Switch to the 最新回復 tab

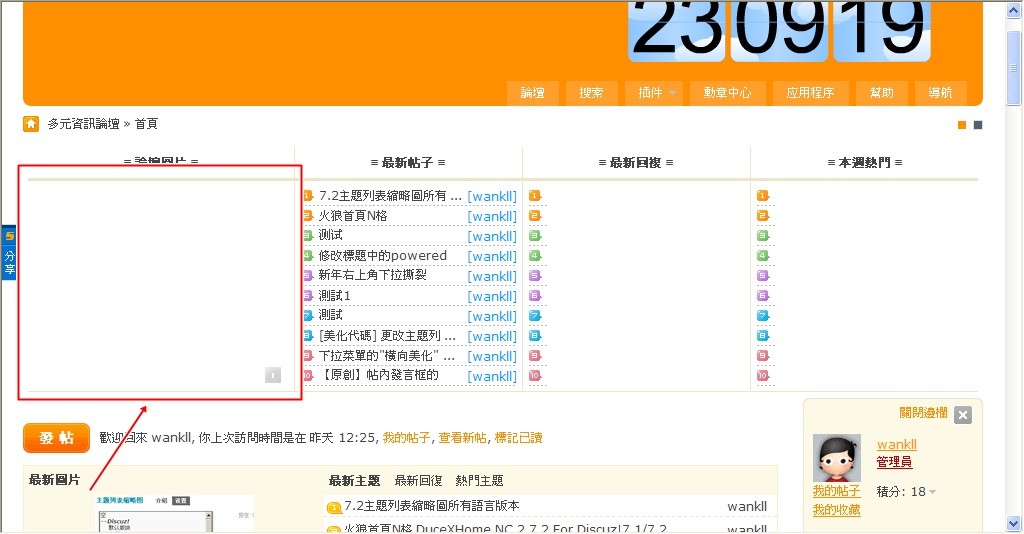418,481
